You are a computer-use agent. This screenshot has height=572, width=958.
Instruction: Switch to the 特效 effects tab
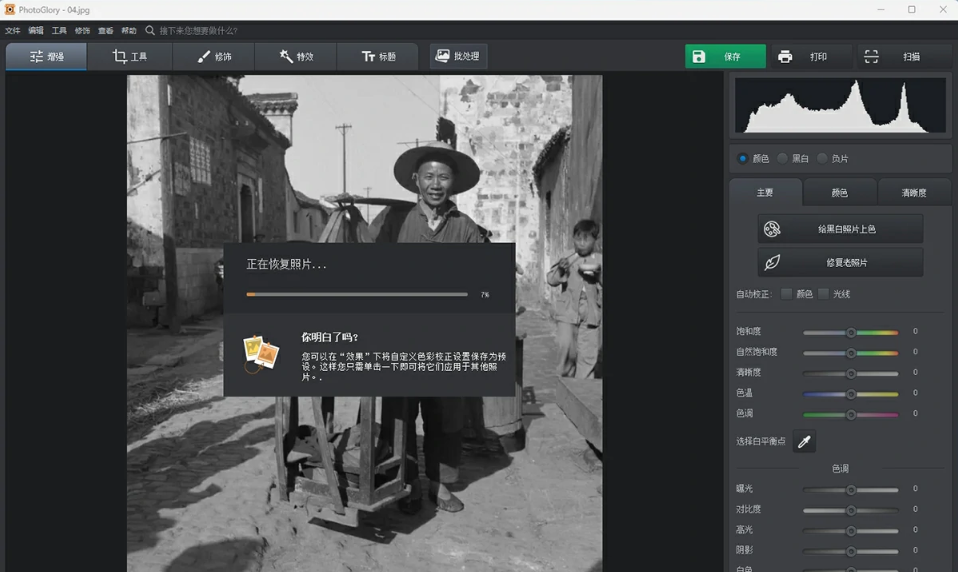pyautogui.click(x=296, y=56)
